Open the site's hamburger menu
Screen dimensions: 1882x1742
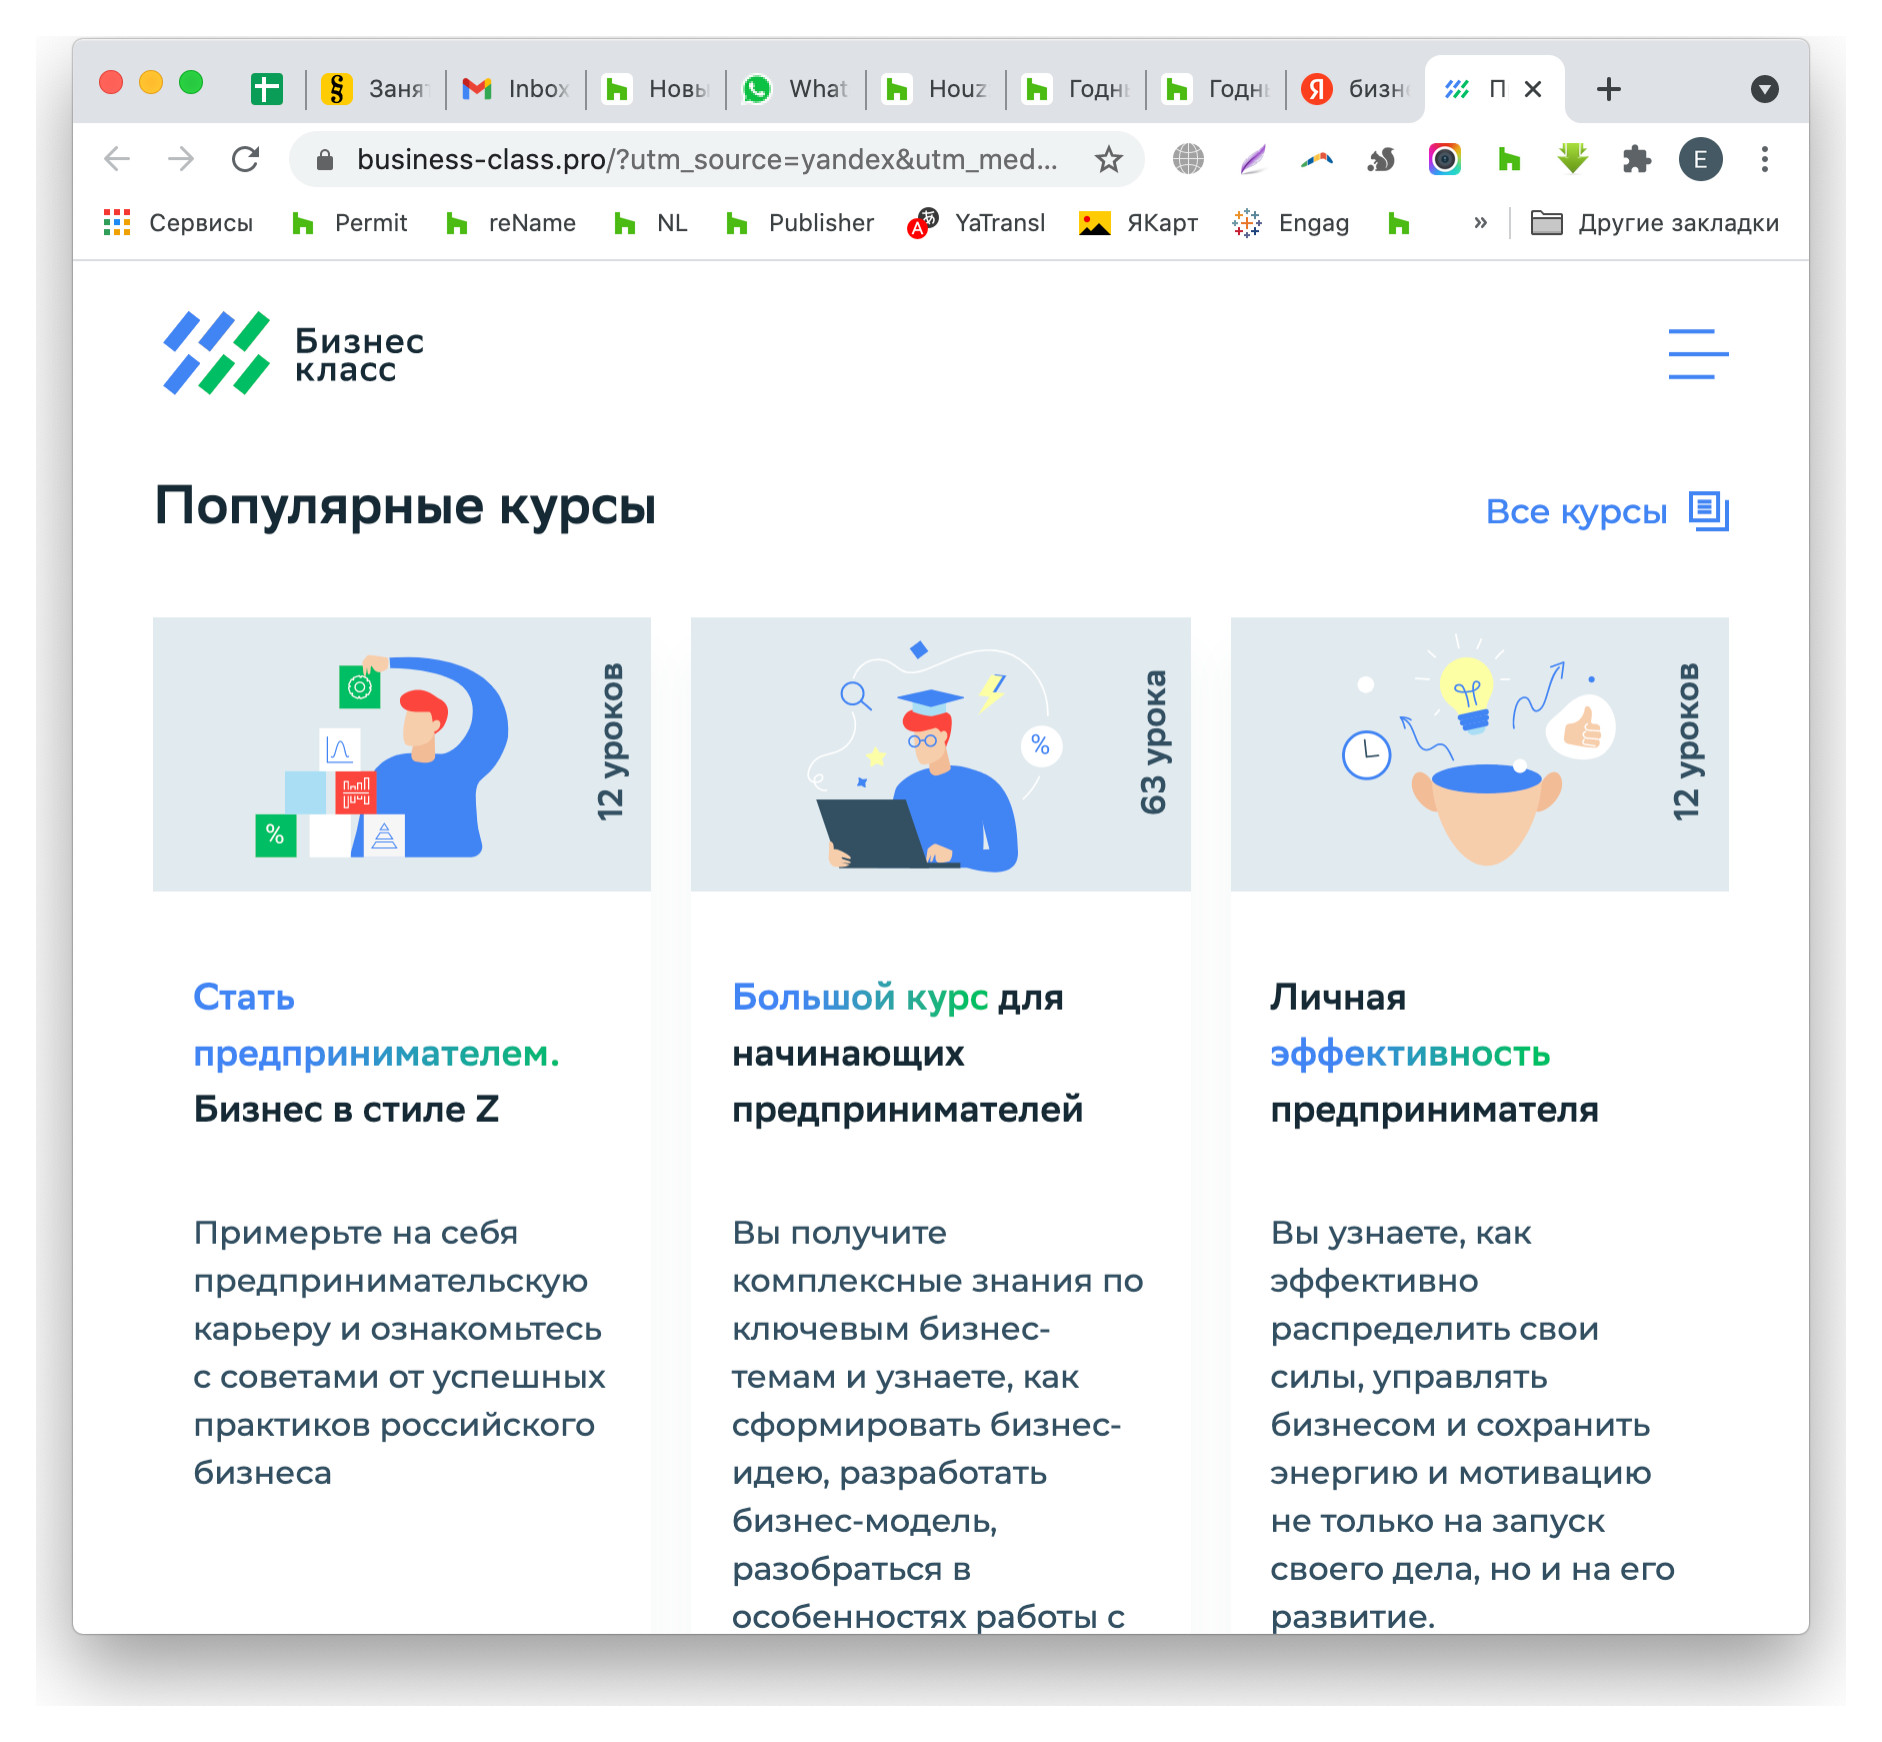[1697, 354]
